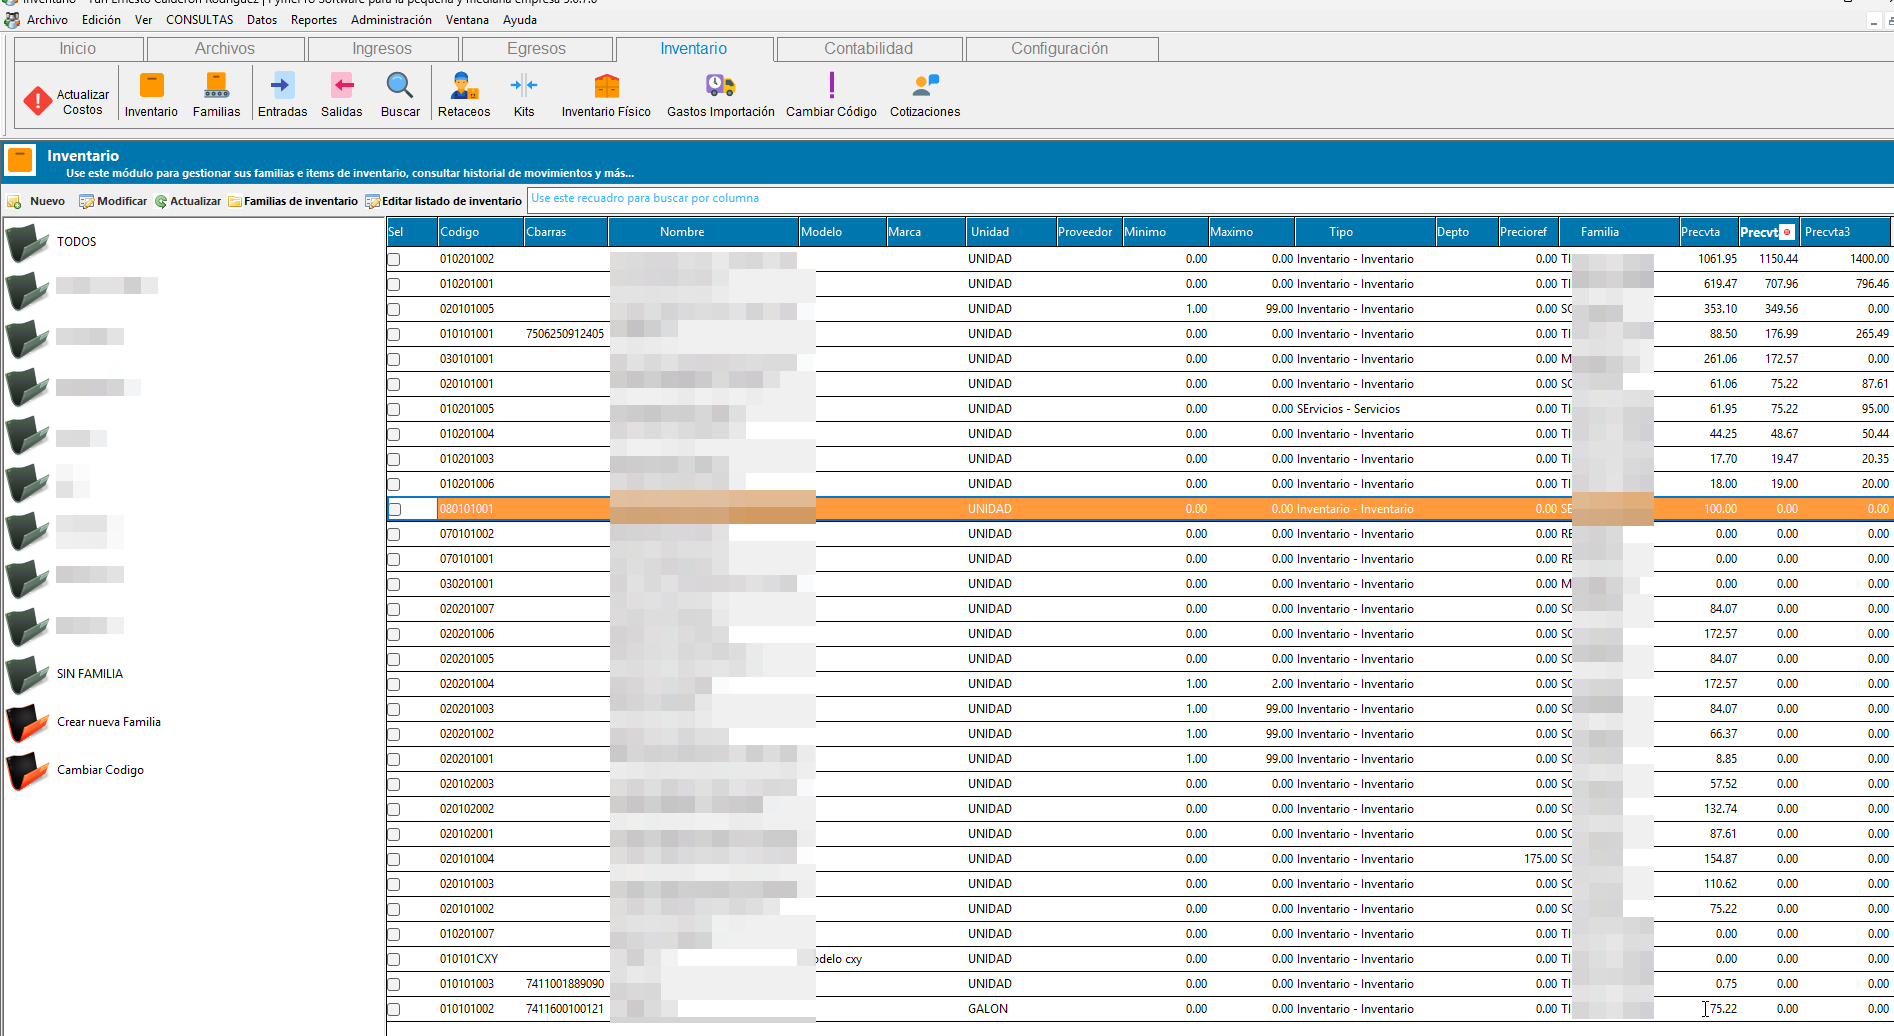Click the application icon beside Archivo menu
The height and width of the screenshot is (1036, 1894).
(x=12, y=20)
